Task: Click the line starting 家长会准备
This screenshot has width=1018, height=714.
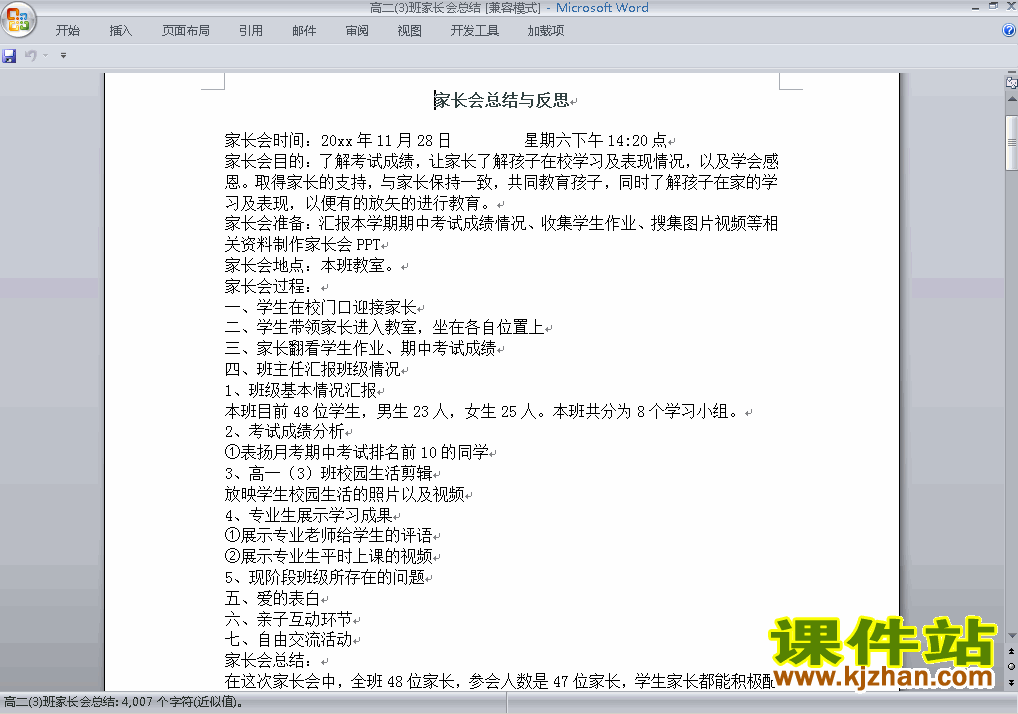Action: point(501,223)
